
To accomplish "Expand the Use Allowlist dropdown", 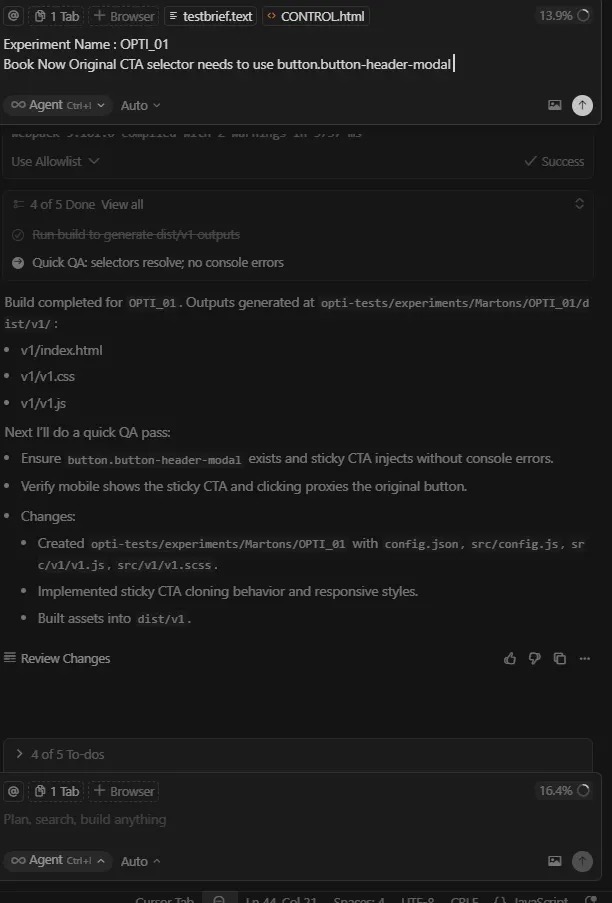I will [x=56, y=161].
